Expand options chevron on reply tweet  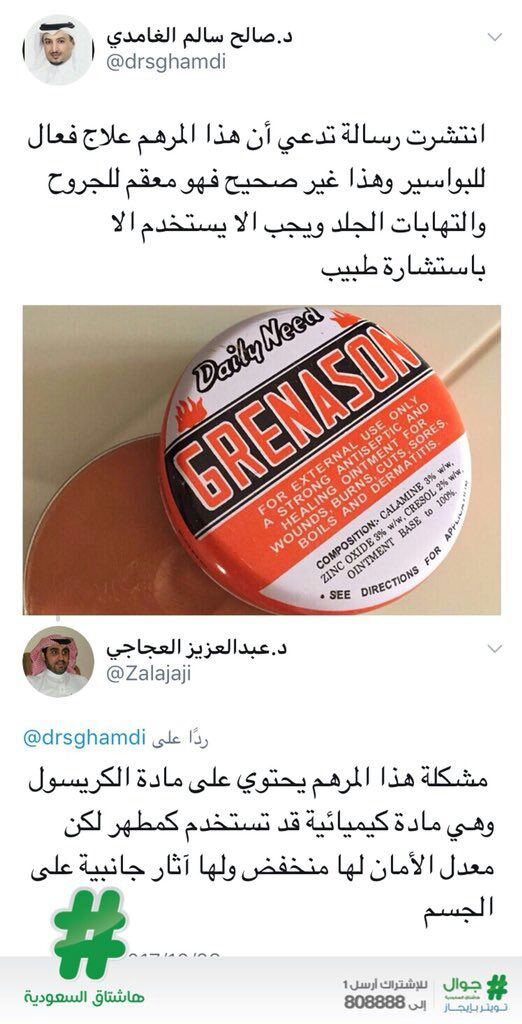coord(495,648)
